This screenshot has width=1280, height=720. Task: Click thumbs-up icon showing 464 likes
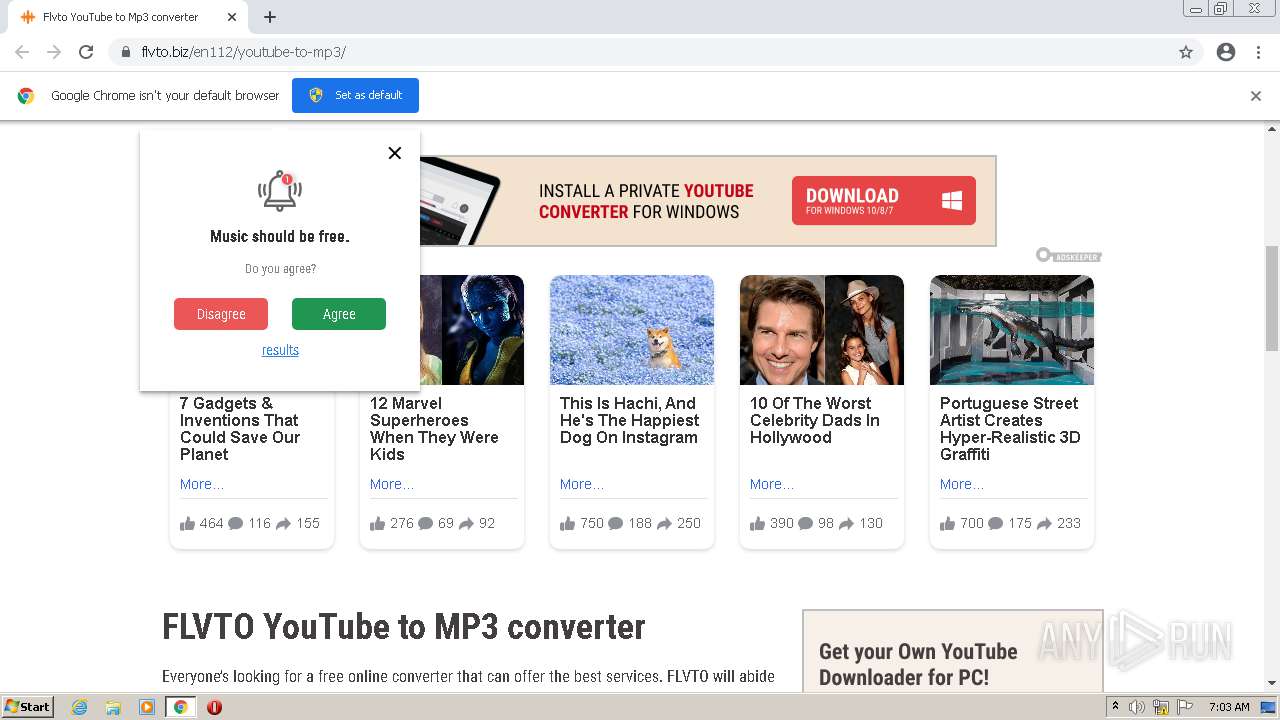click(187, 523)
